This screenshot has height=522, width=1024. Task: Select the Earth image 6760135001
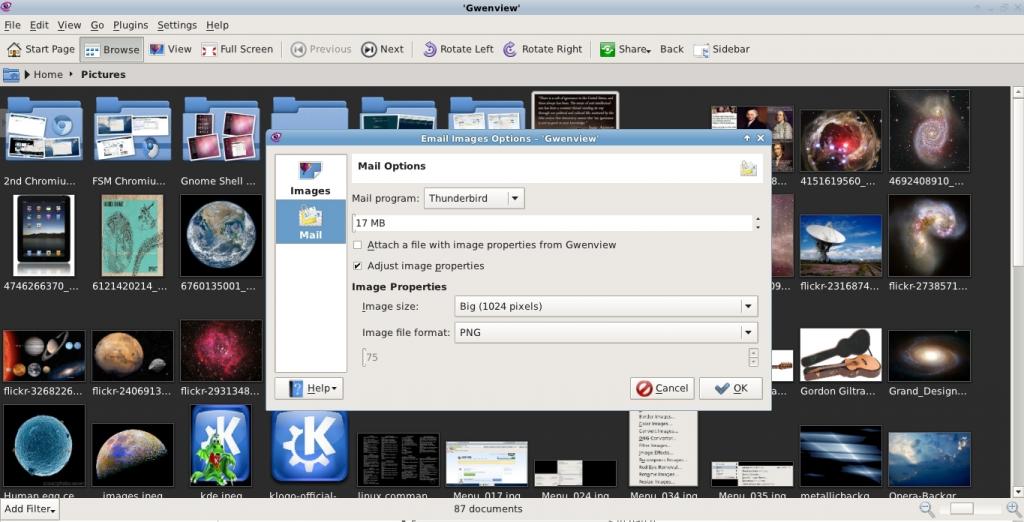click(x=221, y=235)
